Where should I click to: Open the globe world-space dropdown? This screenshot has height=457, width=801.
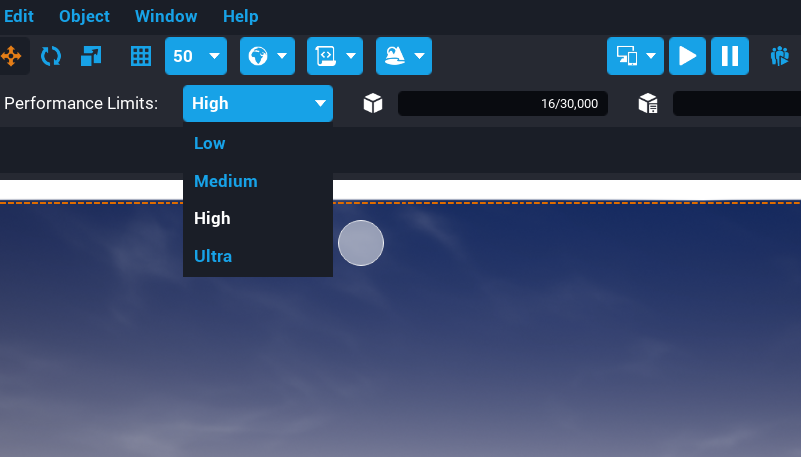pyautogui.click(x=267, y=56)
